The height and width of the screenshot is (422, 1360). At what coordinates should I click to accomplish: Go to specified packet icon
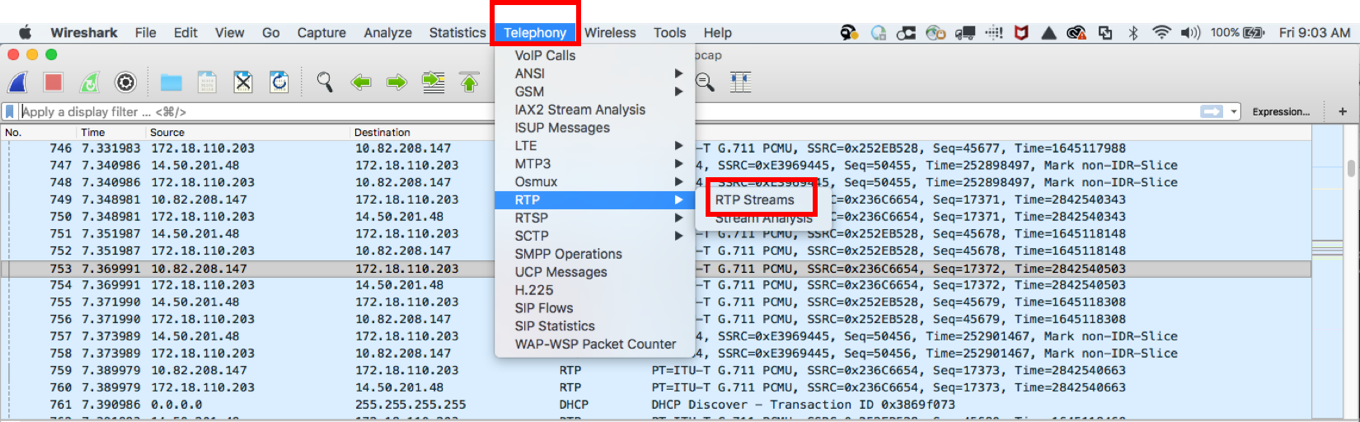click(433, 82)
